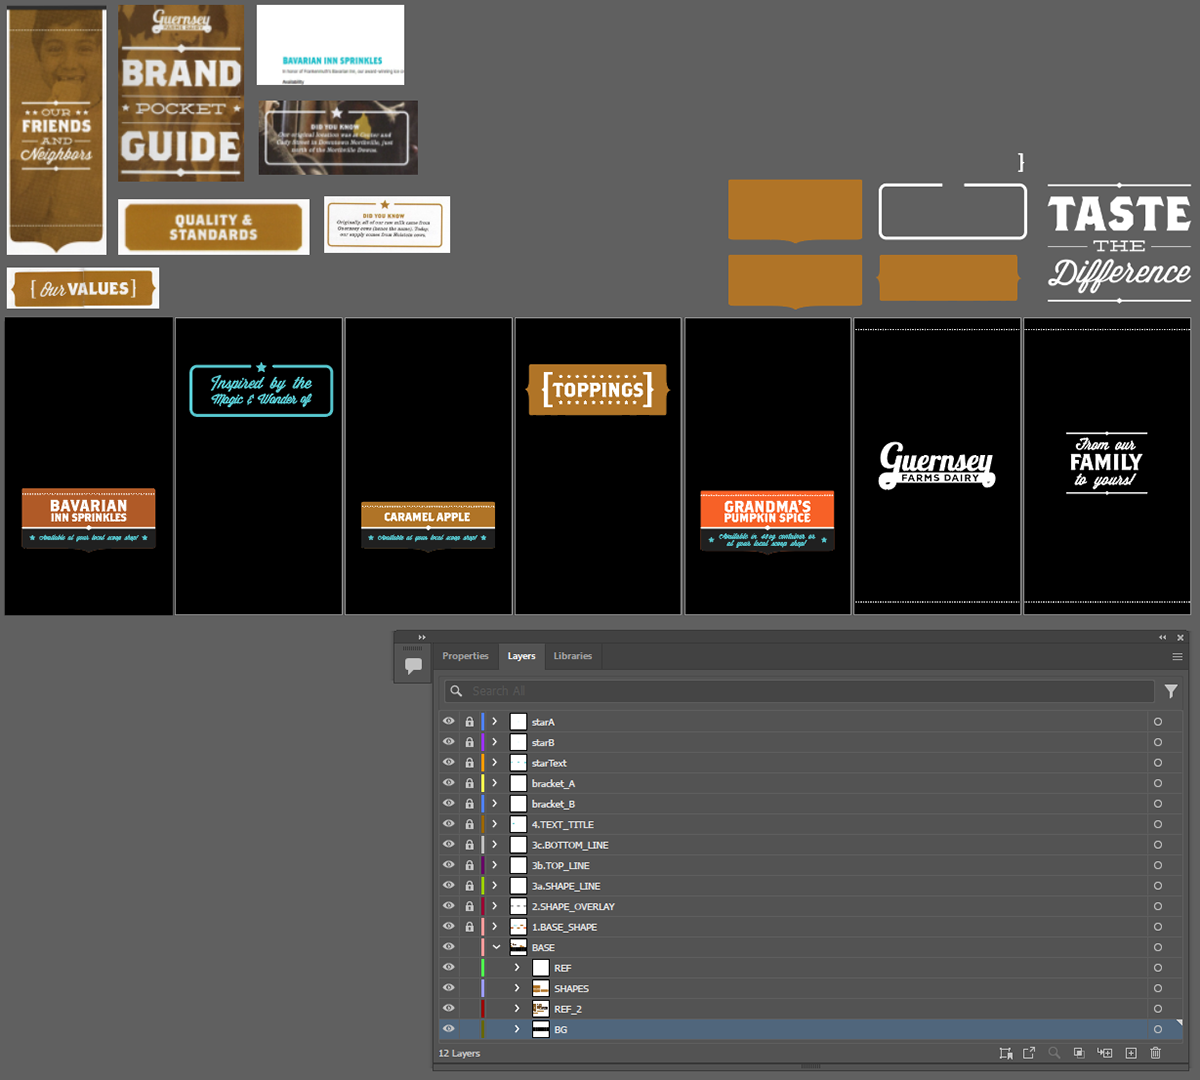This screenshot has width=1200, height=1080.
Task: Expand the bracket_B layer
Action: point(495,804)
